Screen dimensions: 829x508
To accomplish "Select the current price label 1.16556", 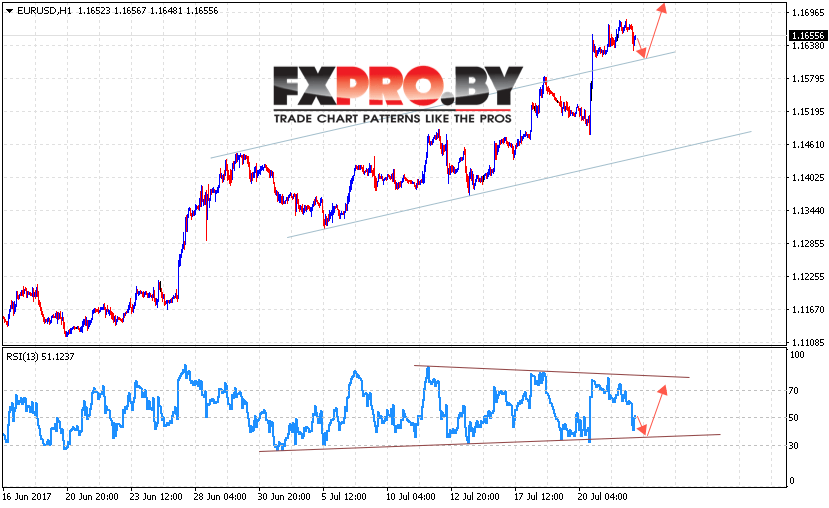I will click(x=807, y=35).
